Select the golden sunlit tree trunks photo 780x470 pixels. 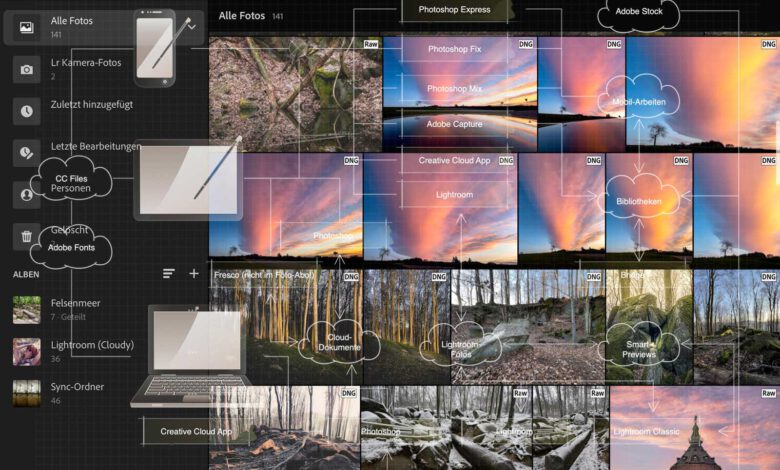286,327
